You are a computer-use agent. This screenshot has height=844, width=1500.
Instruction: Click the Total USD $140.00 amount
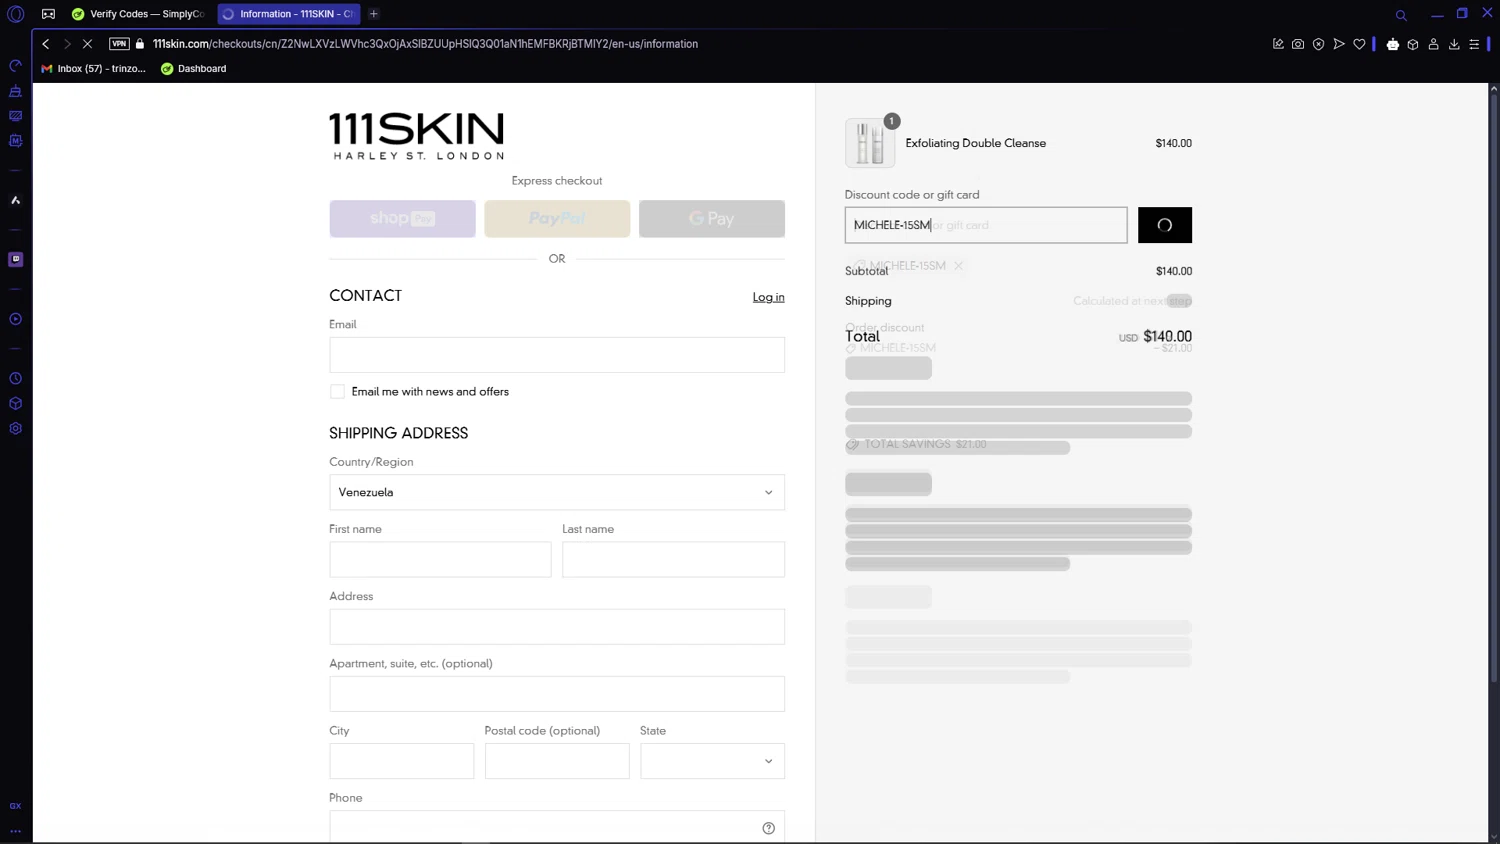point(1155,337)
